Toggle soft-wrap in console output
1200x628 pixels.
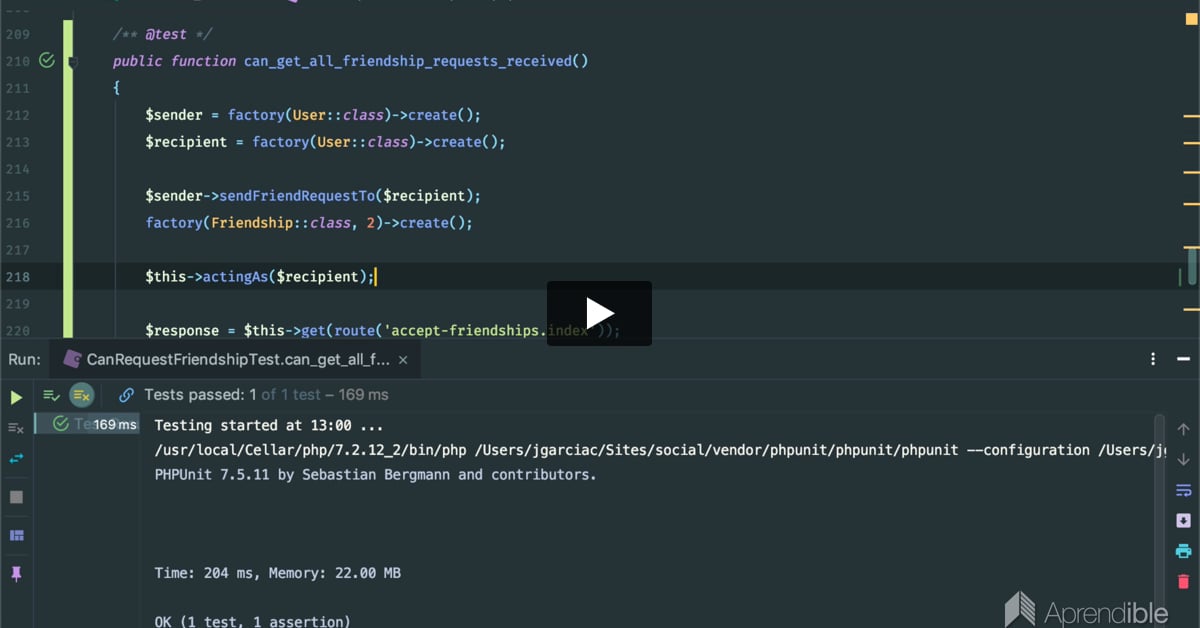click(x=1183, y=490)
